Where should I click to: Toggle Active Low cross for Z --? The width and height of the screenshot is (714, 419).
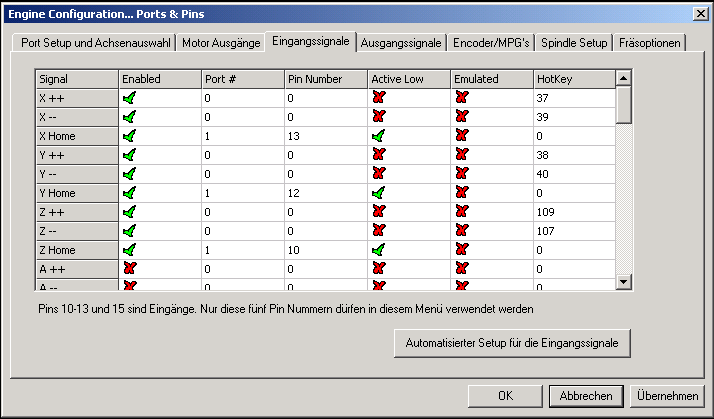pyautogui.click(x=379, y=230)
